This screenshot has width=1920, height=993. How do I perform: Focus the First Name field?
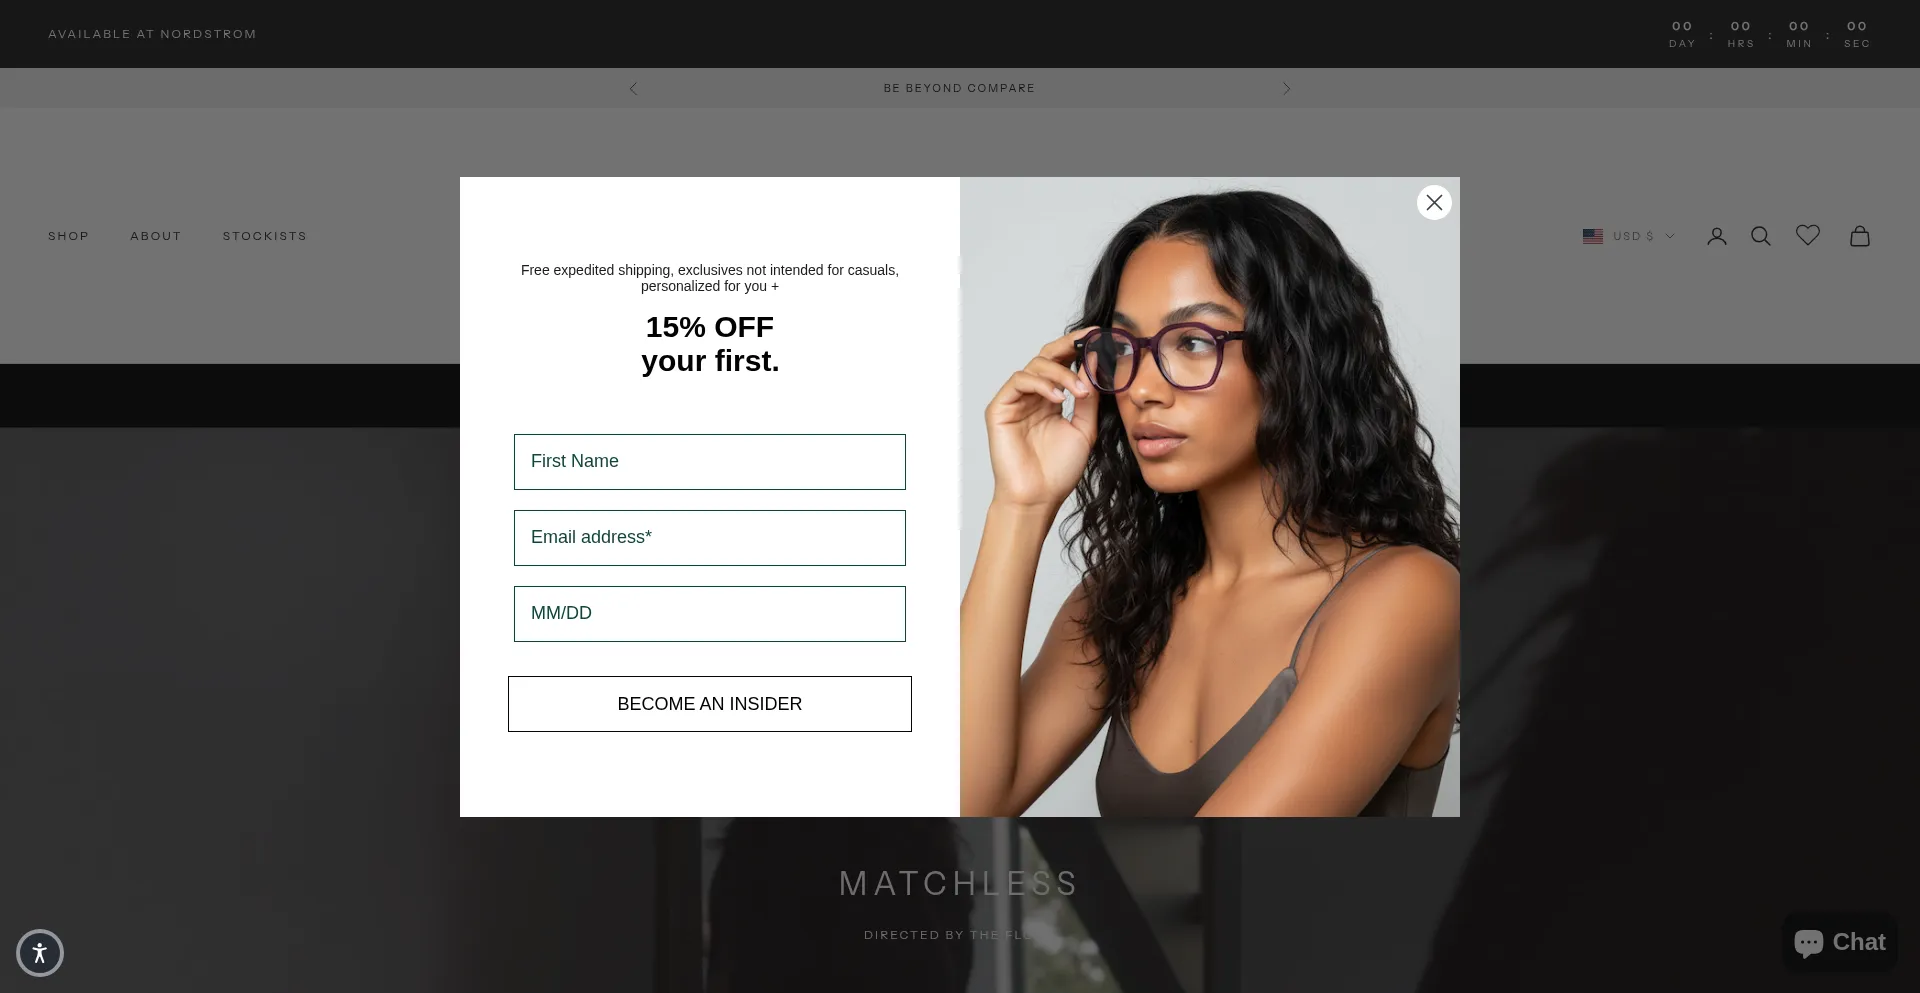click(710, 462)
